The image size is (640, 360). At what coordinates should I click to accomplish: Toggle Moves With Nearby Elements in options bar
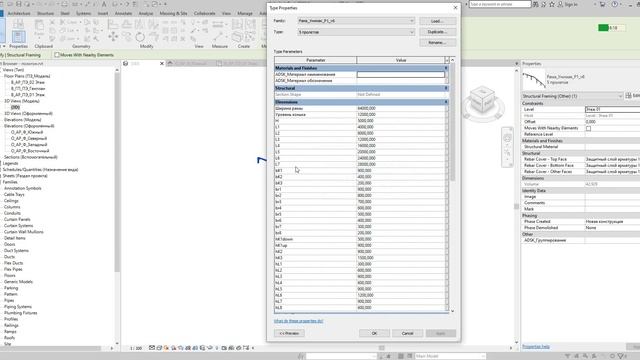[57, 55]
